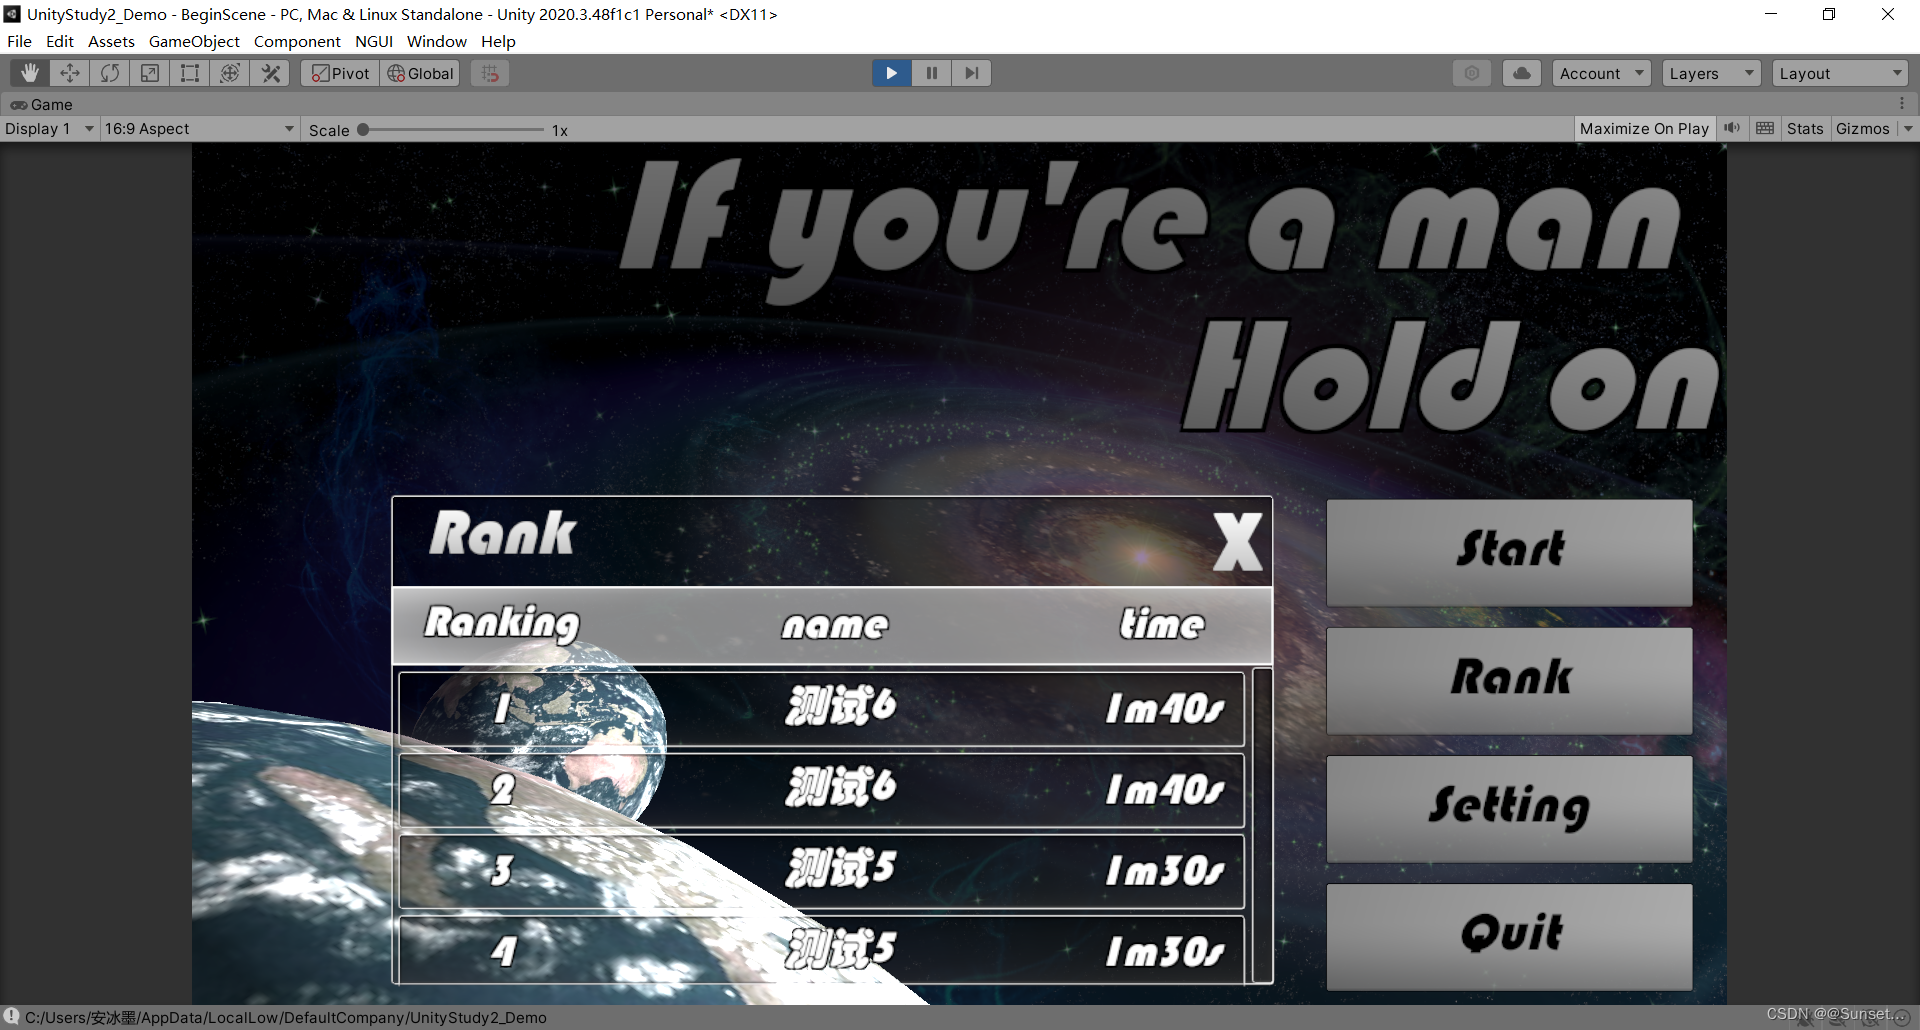The width and height of the screenshot is (1920, 1030).
Task: Click the Unity window title icon
Action: coord(12,14)
